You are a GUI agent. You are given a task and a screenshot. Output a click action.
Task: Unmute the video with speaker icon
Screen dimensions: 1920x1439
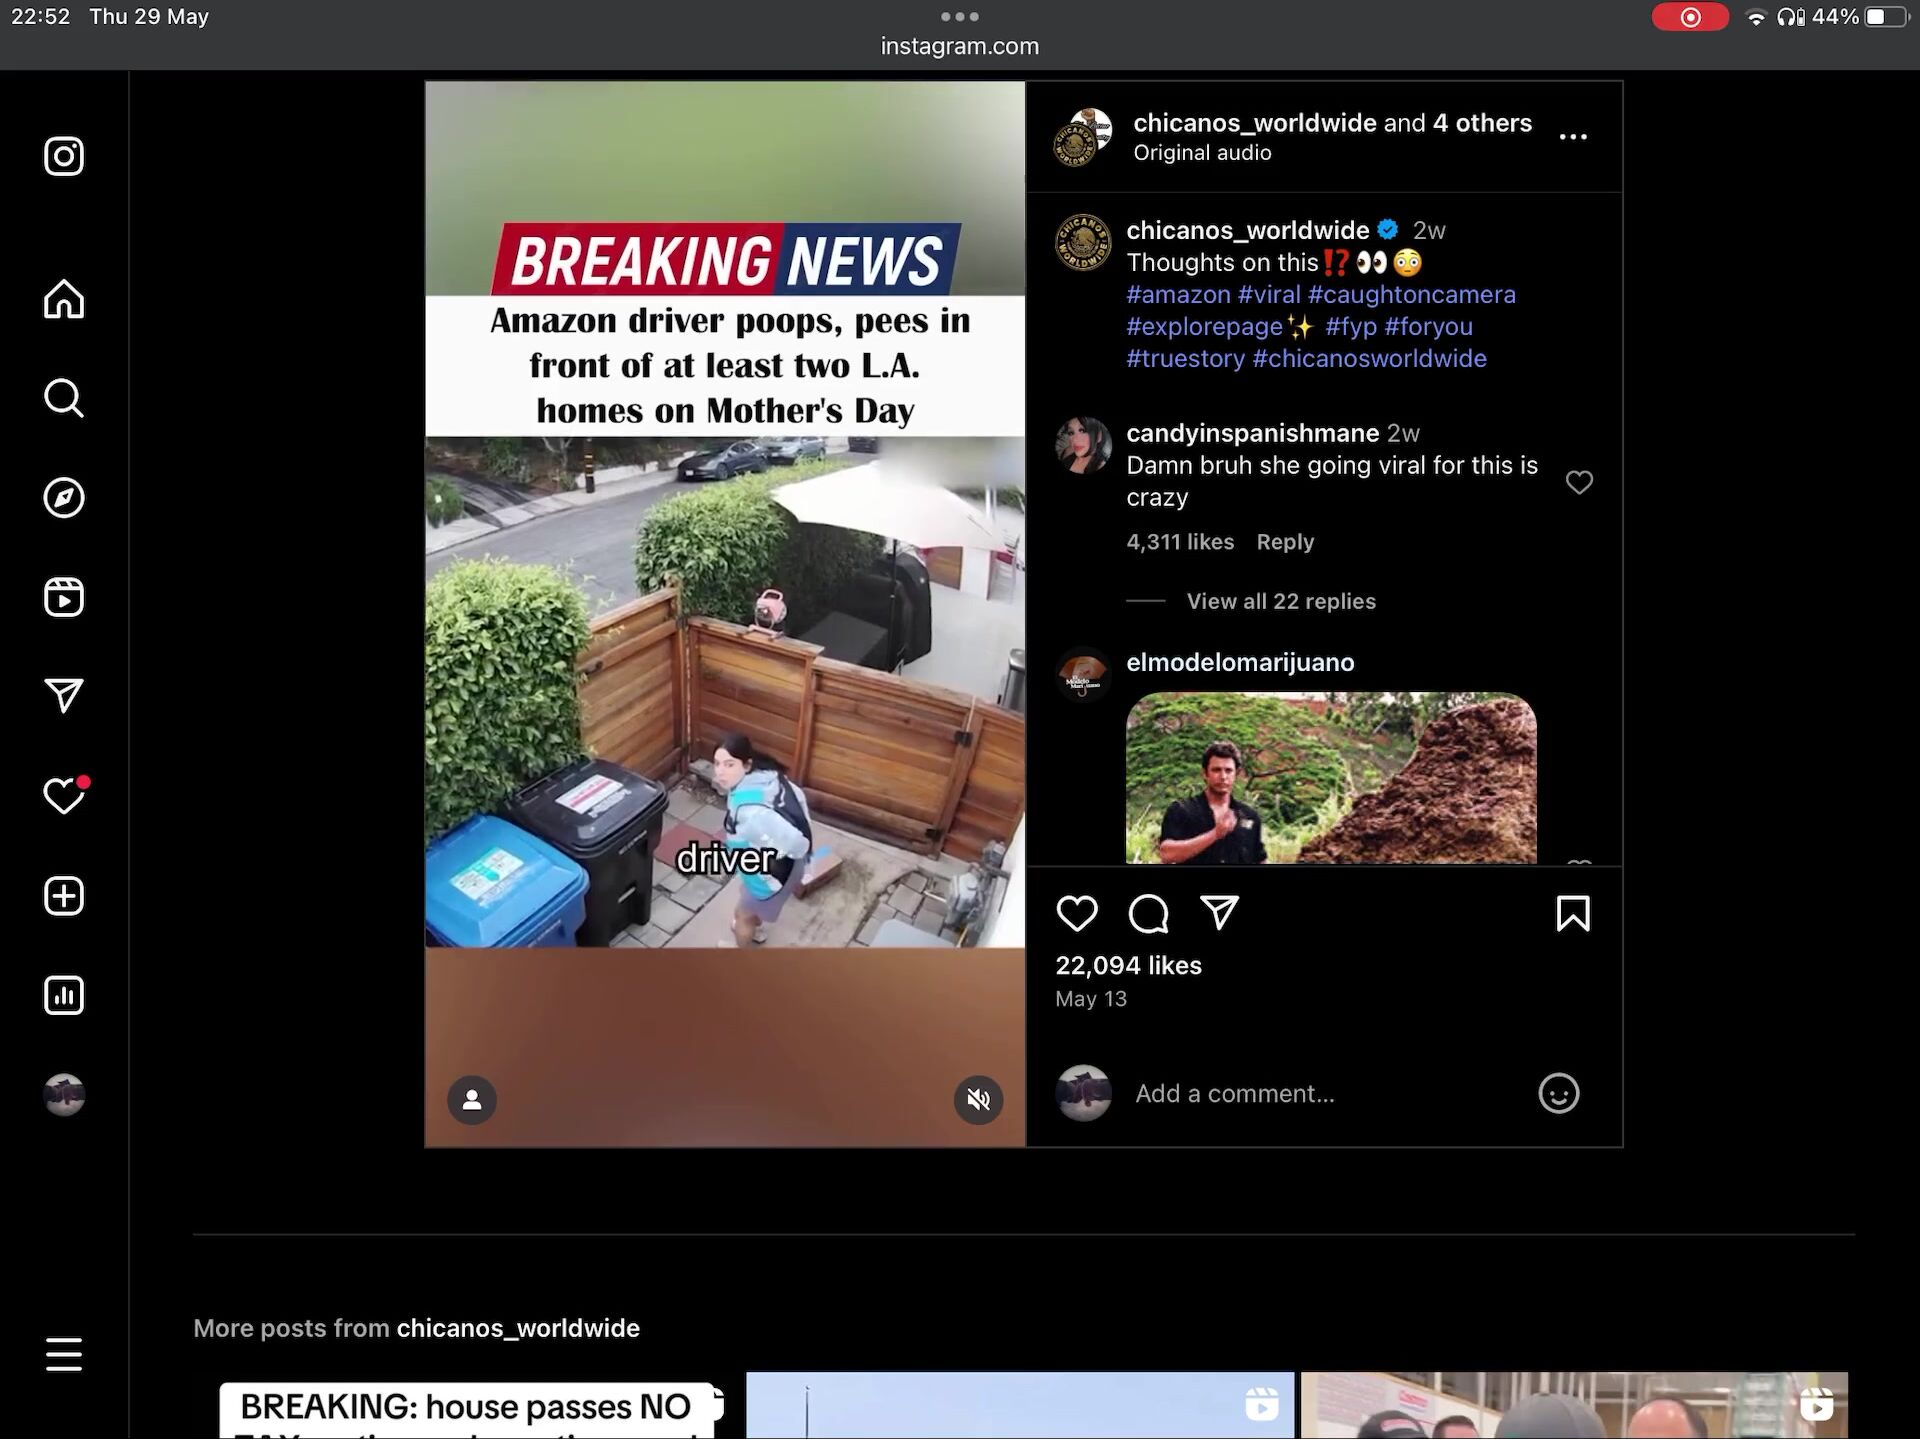(x=978, y=1100)
